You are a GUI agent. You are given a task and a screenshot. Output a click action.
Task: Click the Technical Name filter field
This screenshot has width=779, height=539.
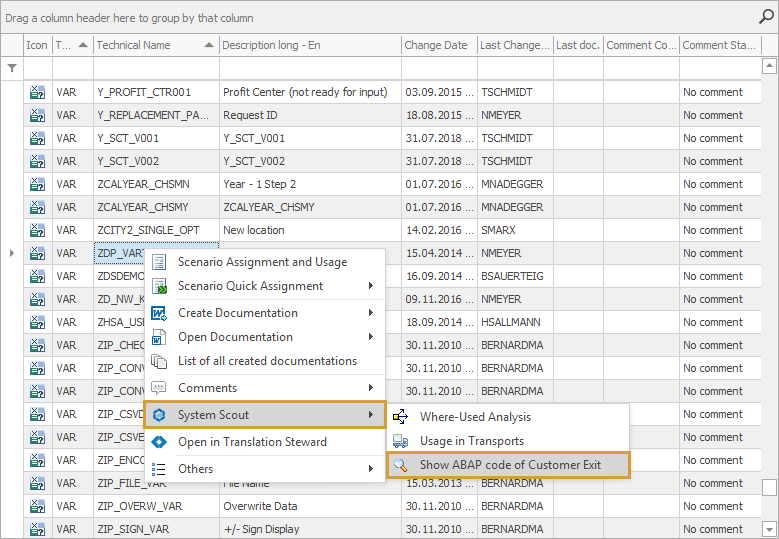[156, 68]
